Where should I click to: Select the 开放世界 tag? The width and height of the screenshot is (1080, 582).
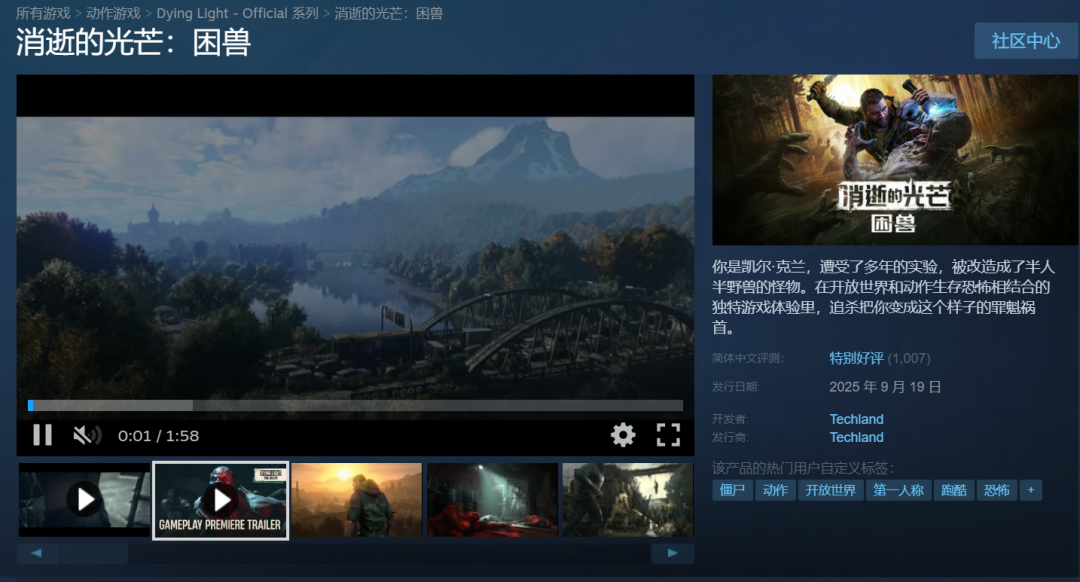(831, 490)
